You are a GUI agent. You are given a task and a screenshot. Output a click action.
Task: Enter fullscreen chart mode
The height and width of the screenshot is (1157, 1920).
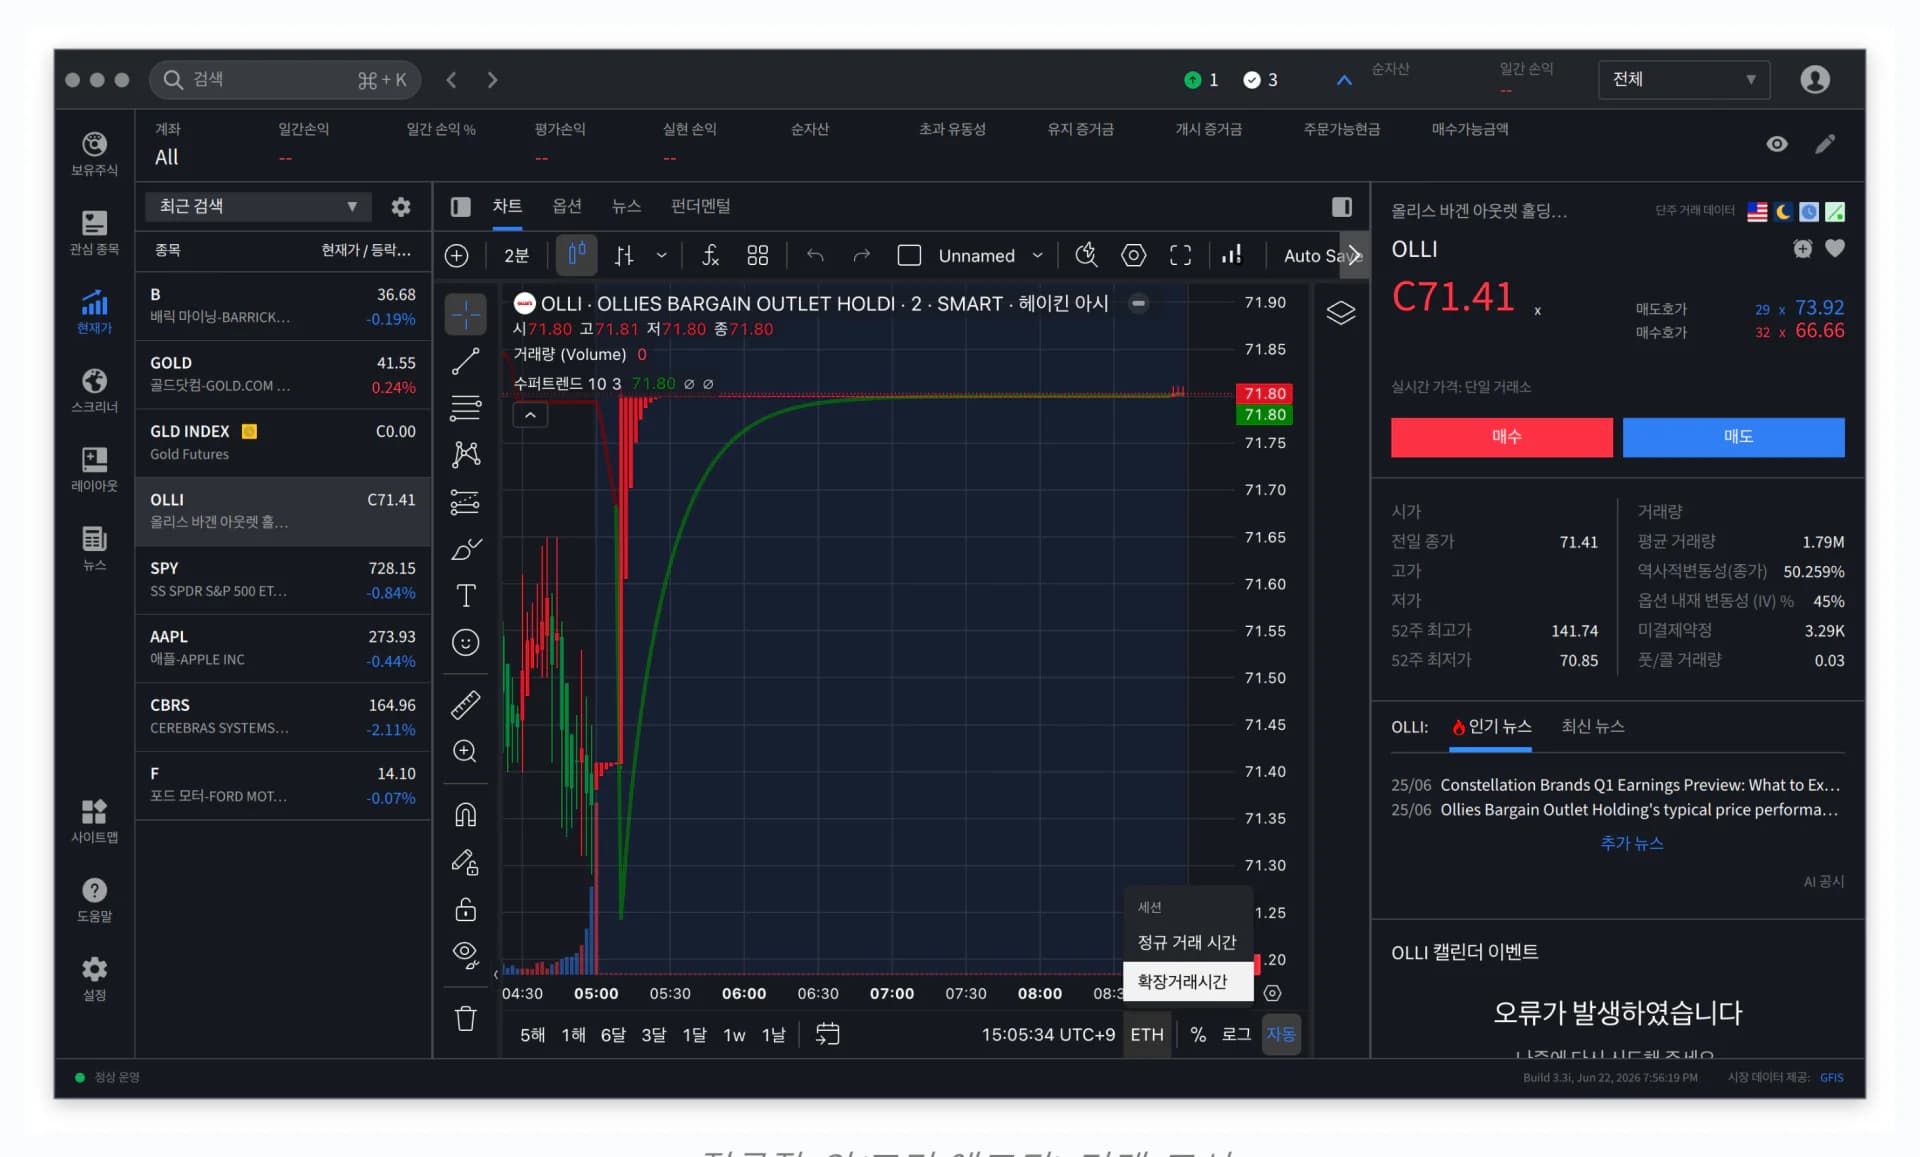pyautogui.click(x=1181, y=256)
